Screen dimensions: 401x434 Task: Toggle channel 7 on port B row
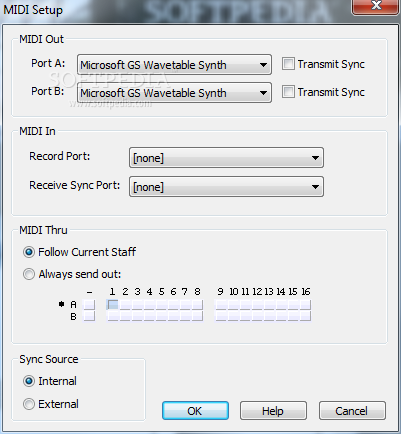(x=185, y=316)
